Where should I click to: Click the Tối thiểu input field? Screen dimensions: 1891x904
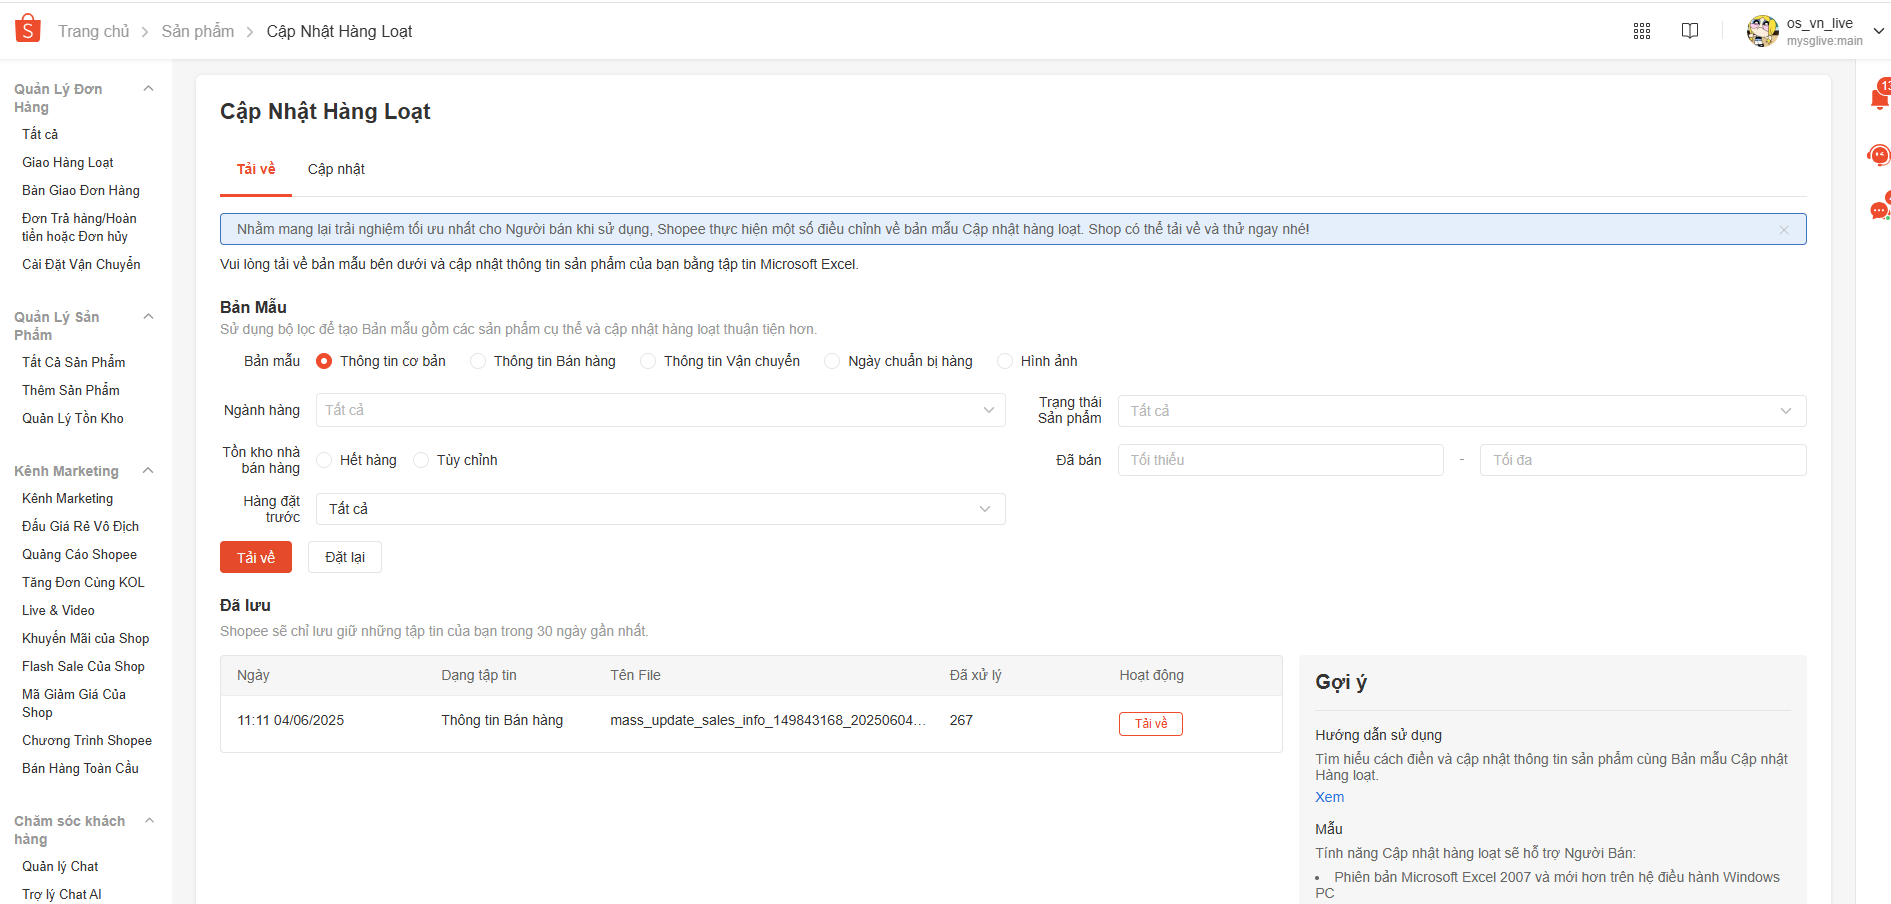click(1280, 460)
